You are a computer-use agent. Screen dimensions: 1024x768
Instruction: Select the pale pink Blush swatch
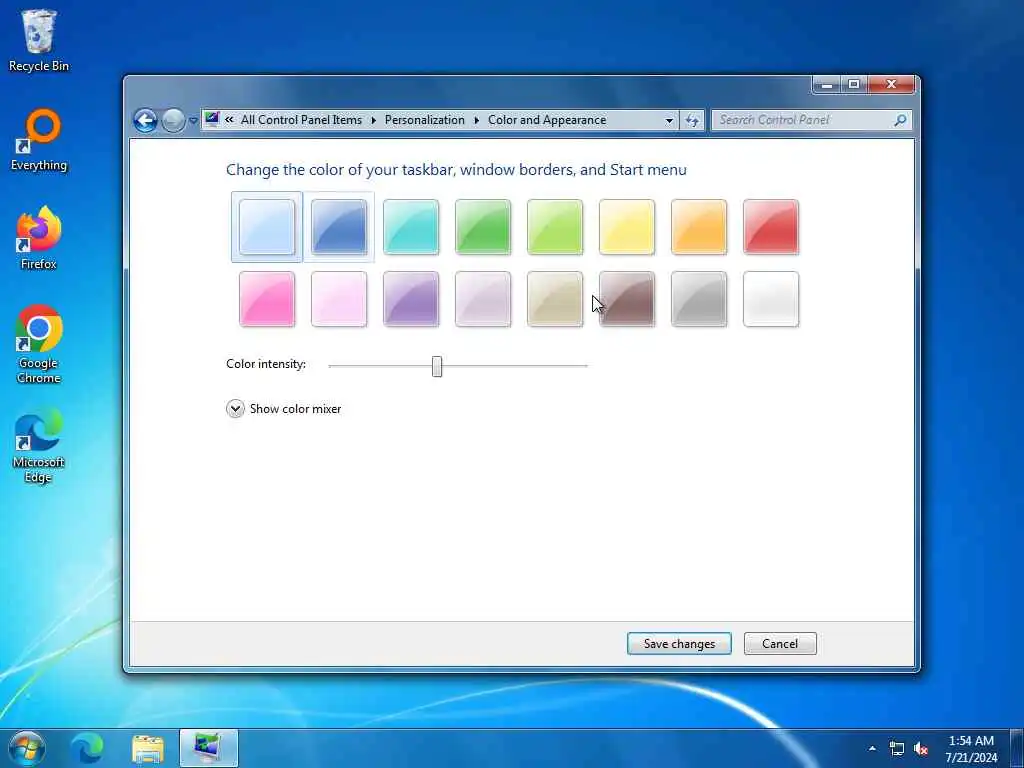339,299
